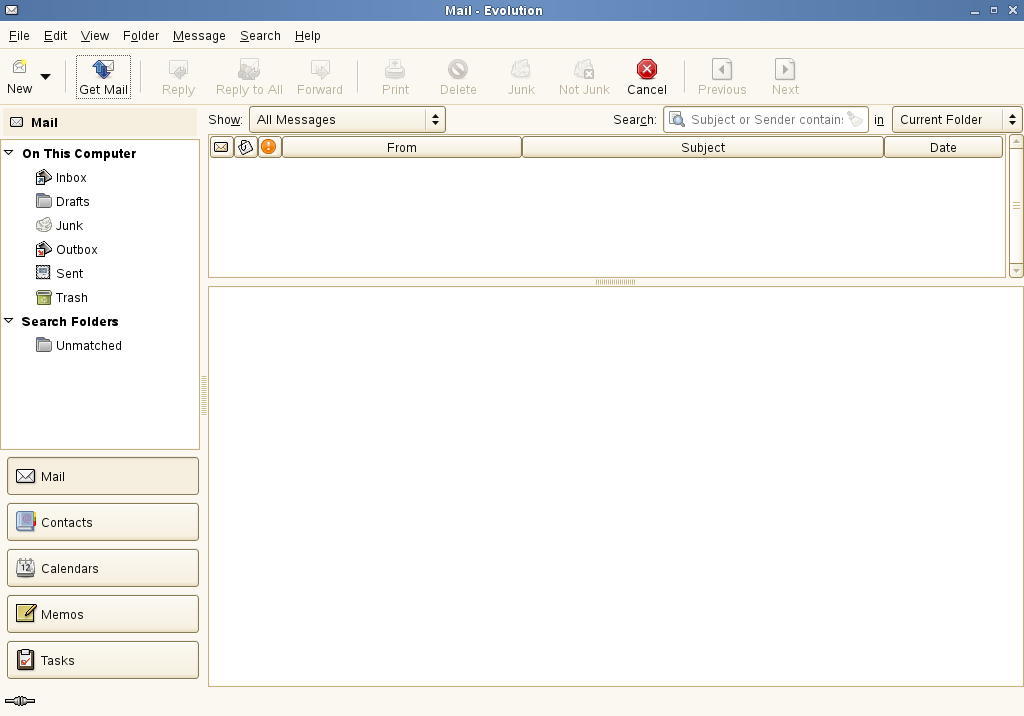Go to the Previous message
Screen dimensions: 1024x716
[722, 77]
